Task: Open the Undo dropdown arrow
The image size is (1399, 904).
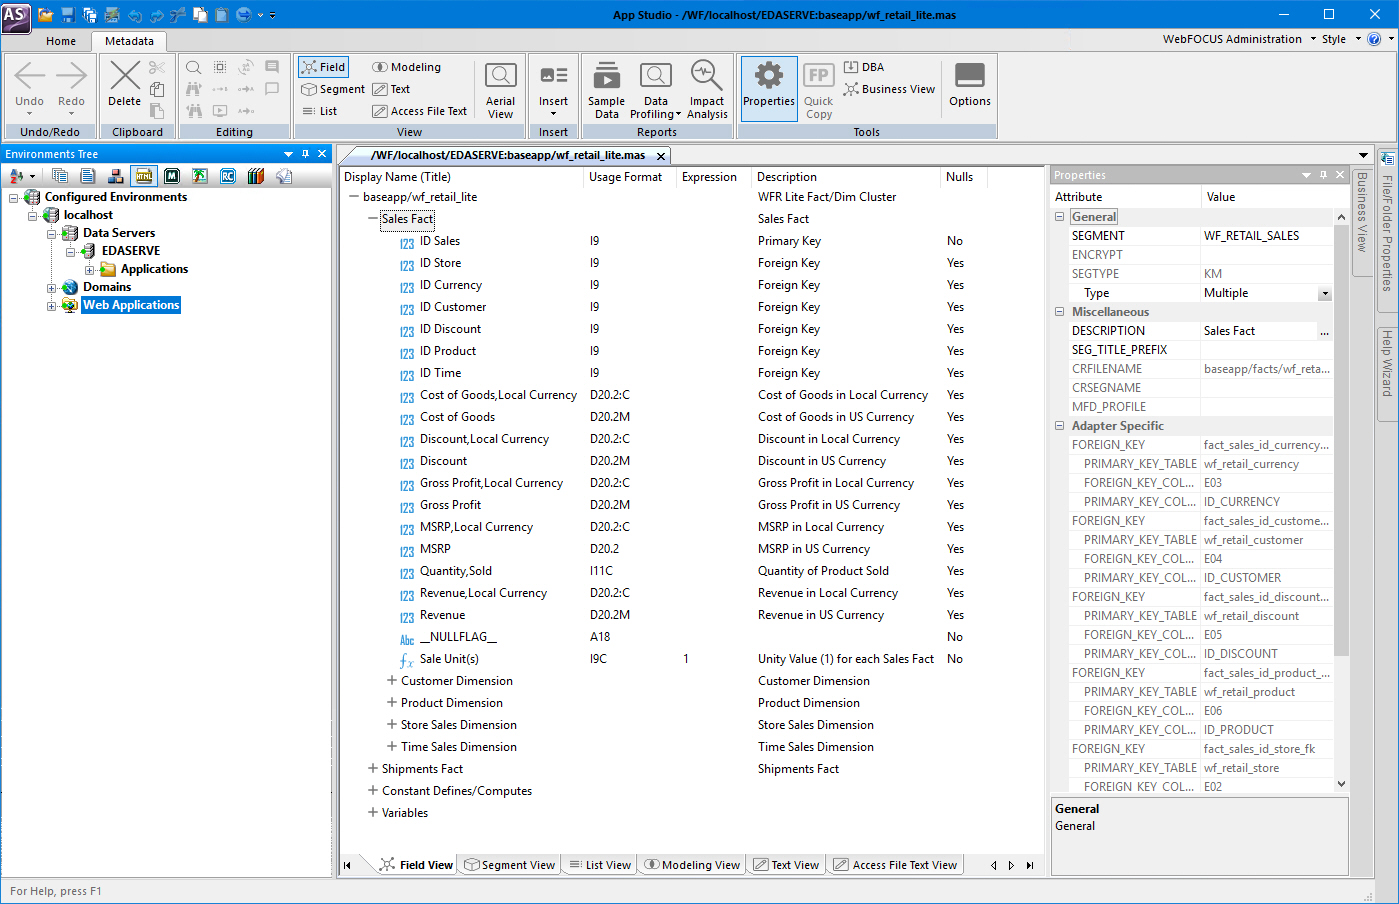Action: (x=29, y=113)
